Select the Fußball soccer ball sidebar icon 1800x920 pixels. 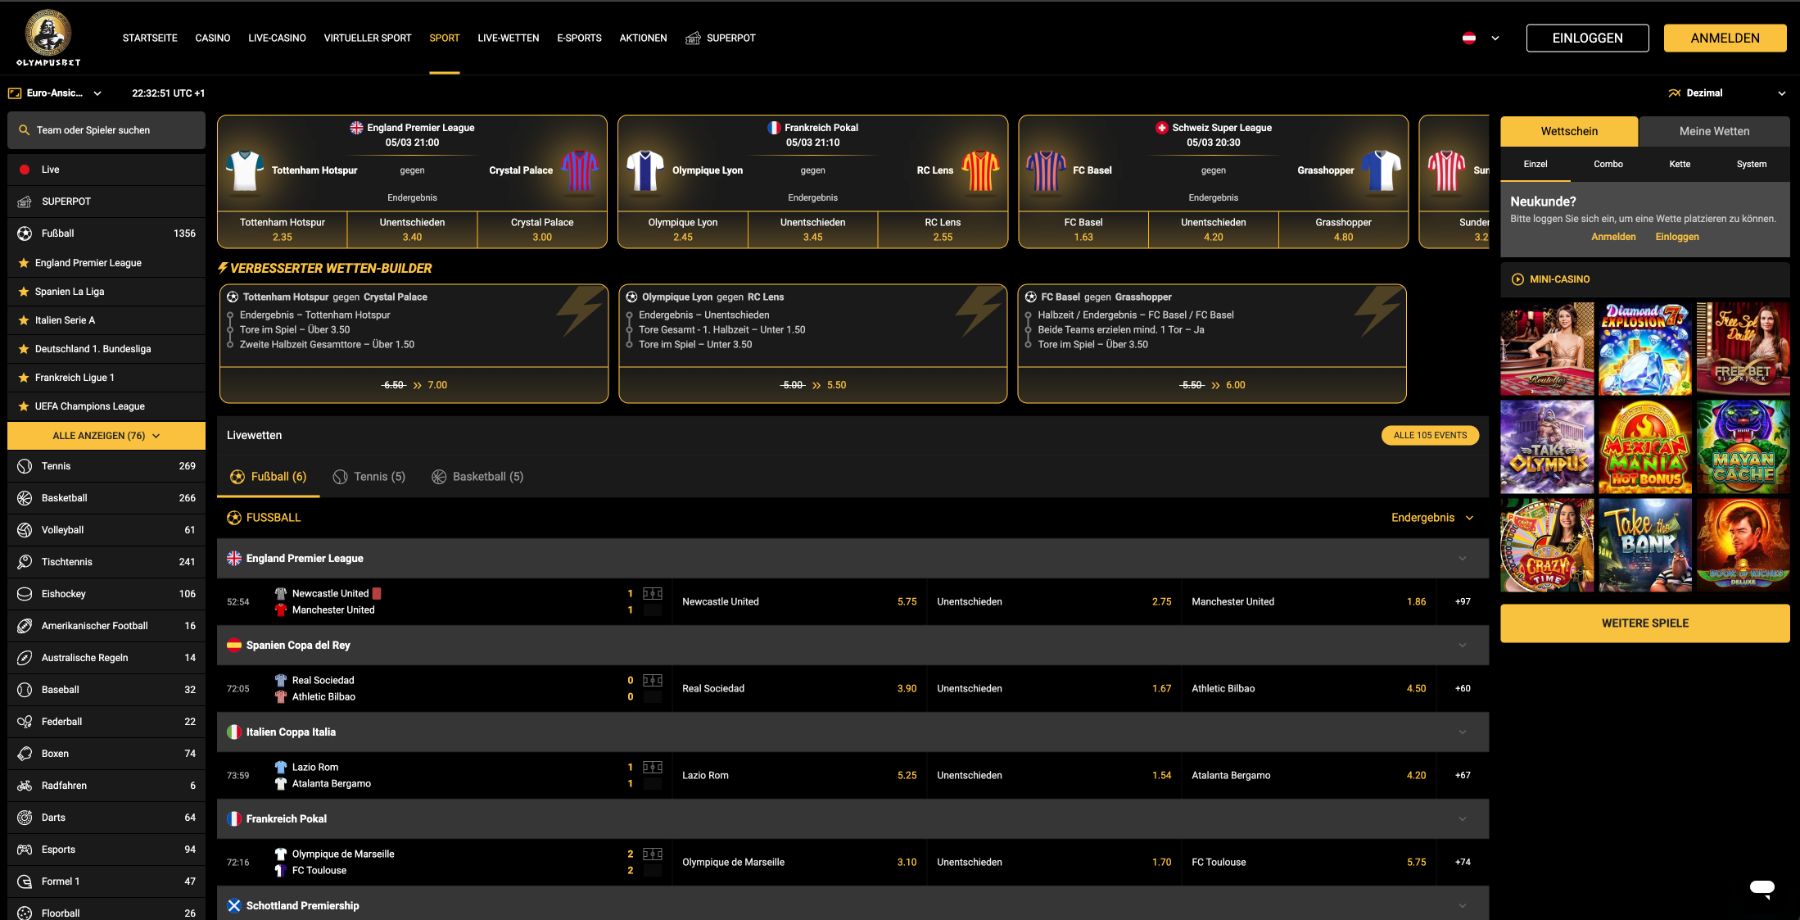pyautogui.click(x=25, y=233)
